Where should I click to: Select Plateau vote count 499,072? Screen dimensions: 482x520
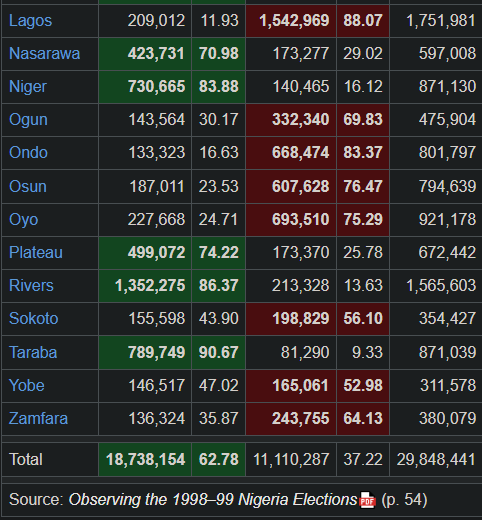click(156, 252)
